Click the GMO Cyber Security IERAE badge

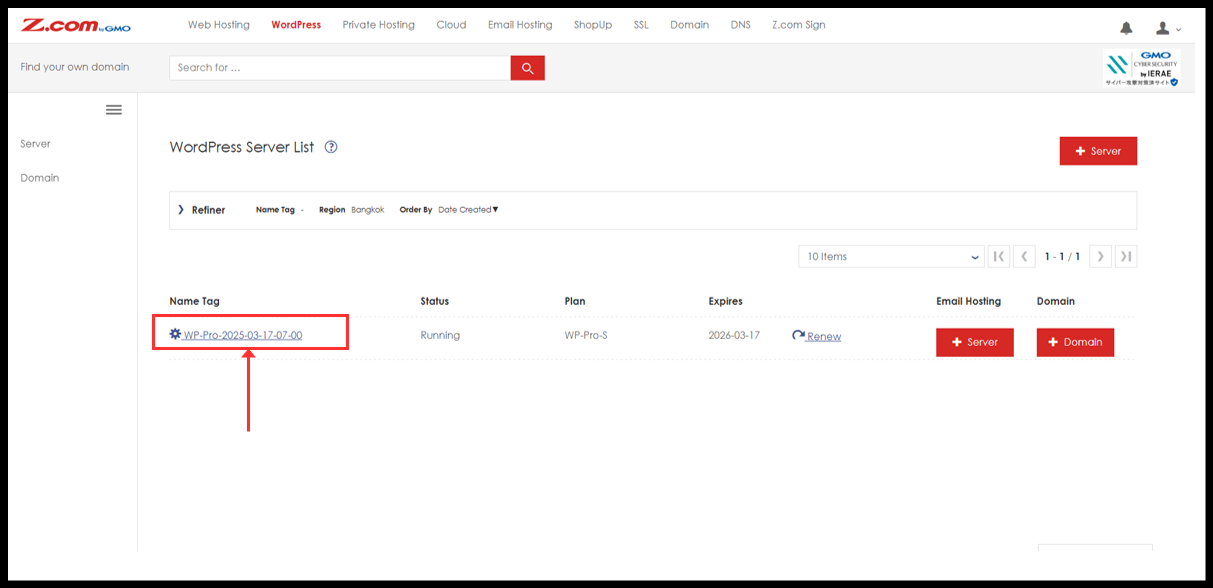click(x=1141, y=69)
